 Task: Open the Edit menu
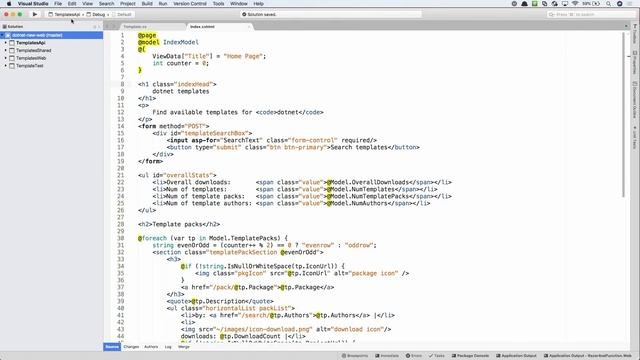tap(72, 3)
